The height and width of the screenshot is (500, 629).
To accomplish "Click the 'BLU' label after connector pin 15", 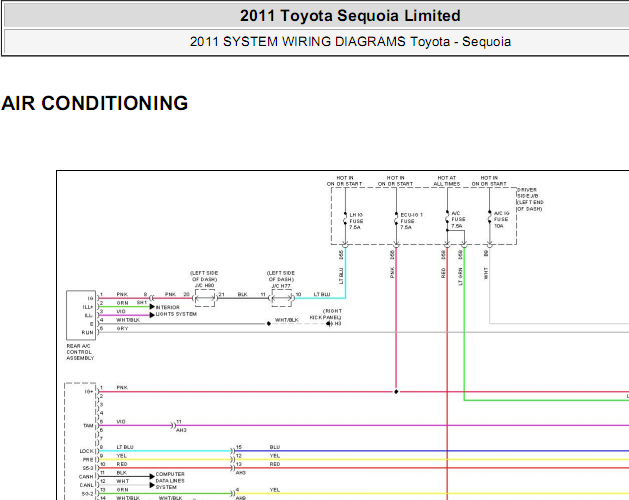I will pyautogui.click(x=275, y=447).
